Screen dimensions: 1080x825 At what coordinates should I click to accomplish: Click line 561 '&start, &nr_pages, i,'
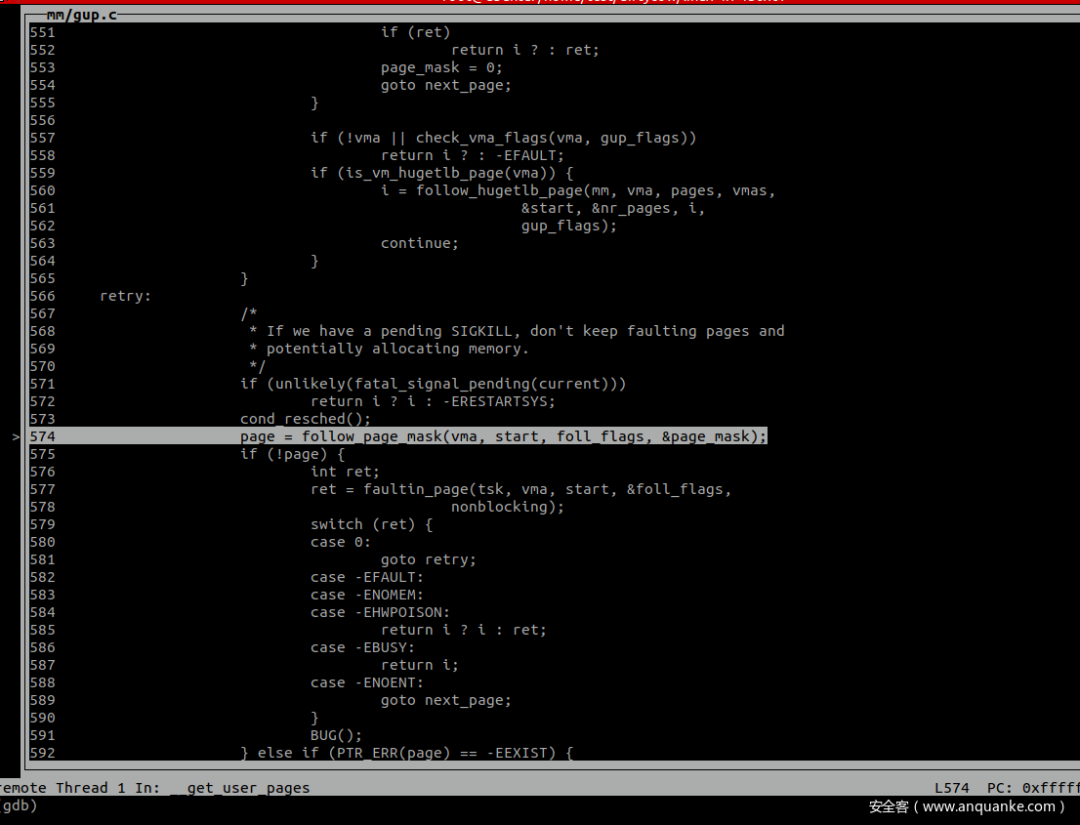(613, 208)
